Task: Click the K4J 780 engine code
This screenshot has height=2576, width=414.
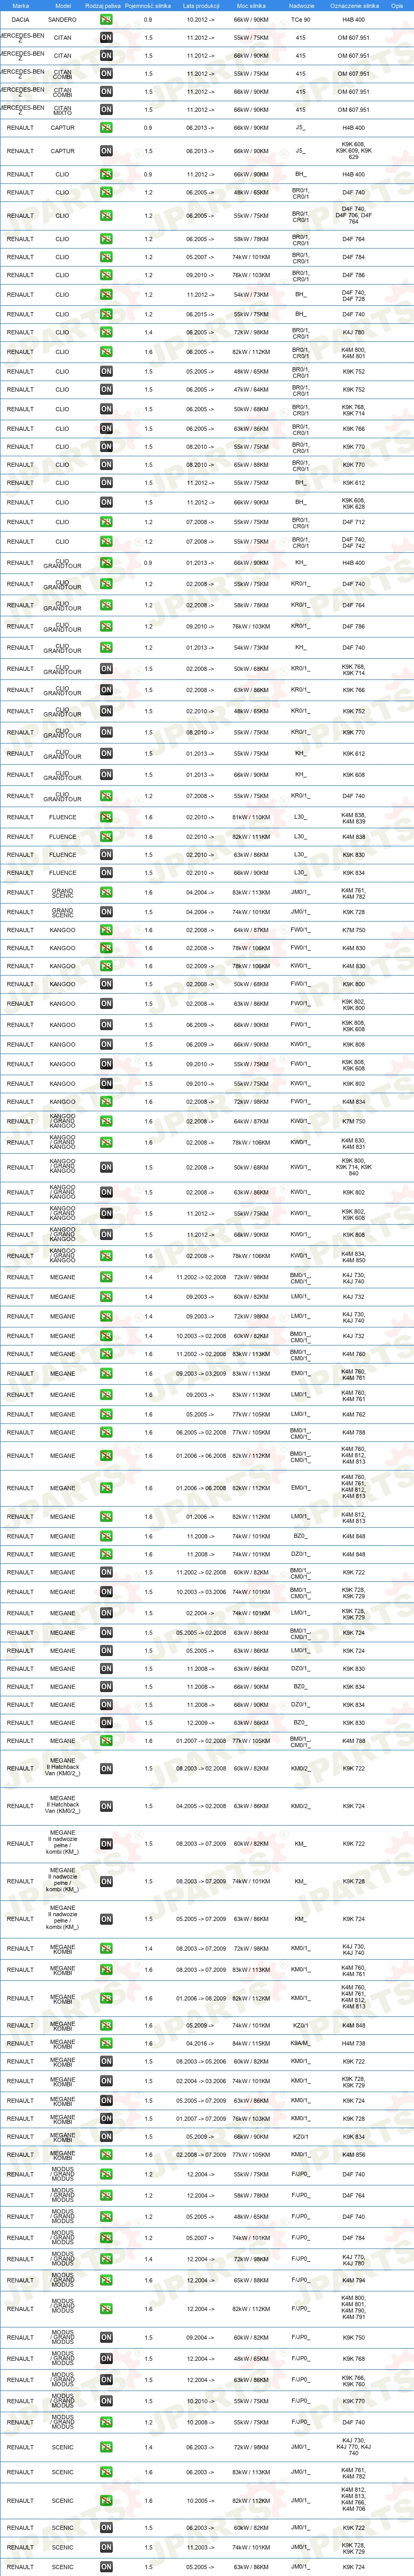Action: (354, 332)
